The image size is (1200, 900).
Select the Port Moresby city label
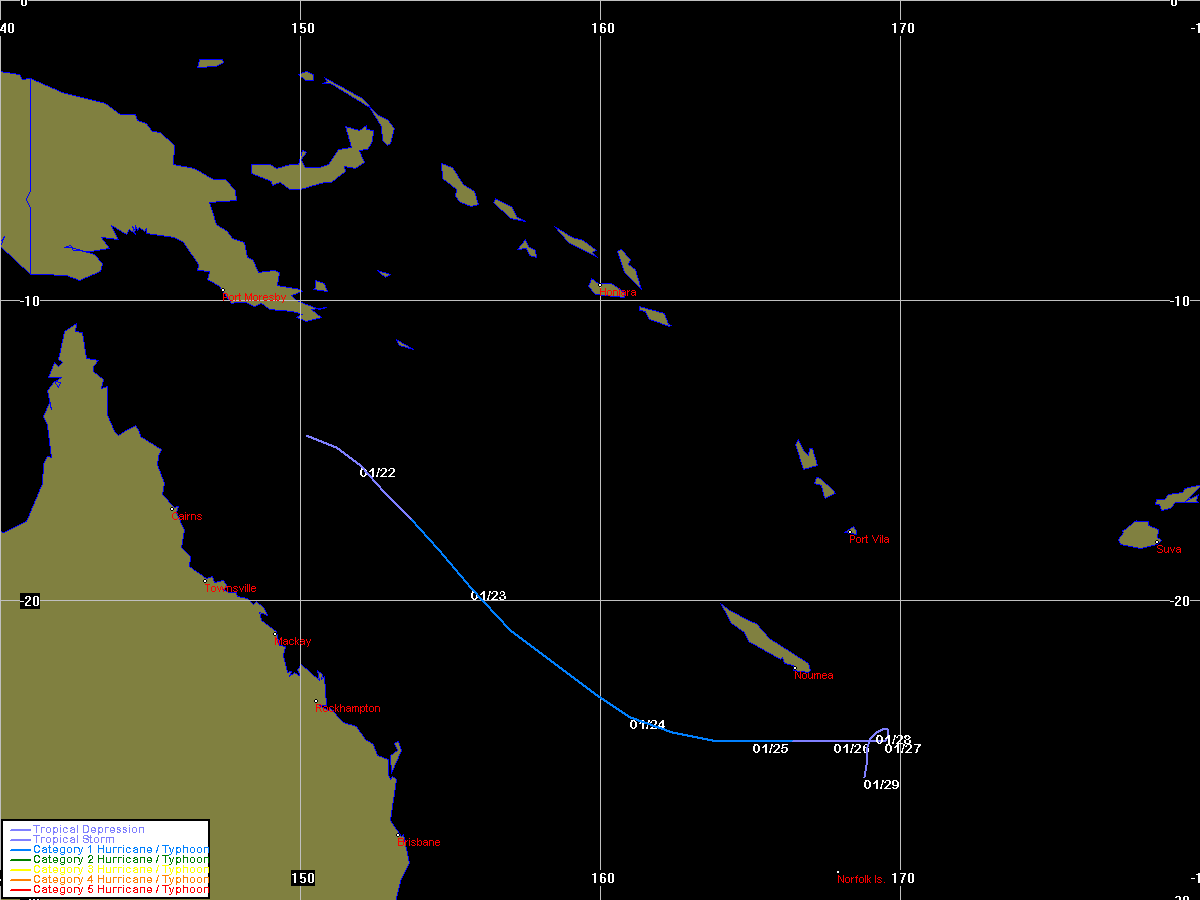pyautogui.click(x=254, y=298)
